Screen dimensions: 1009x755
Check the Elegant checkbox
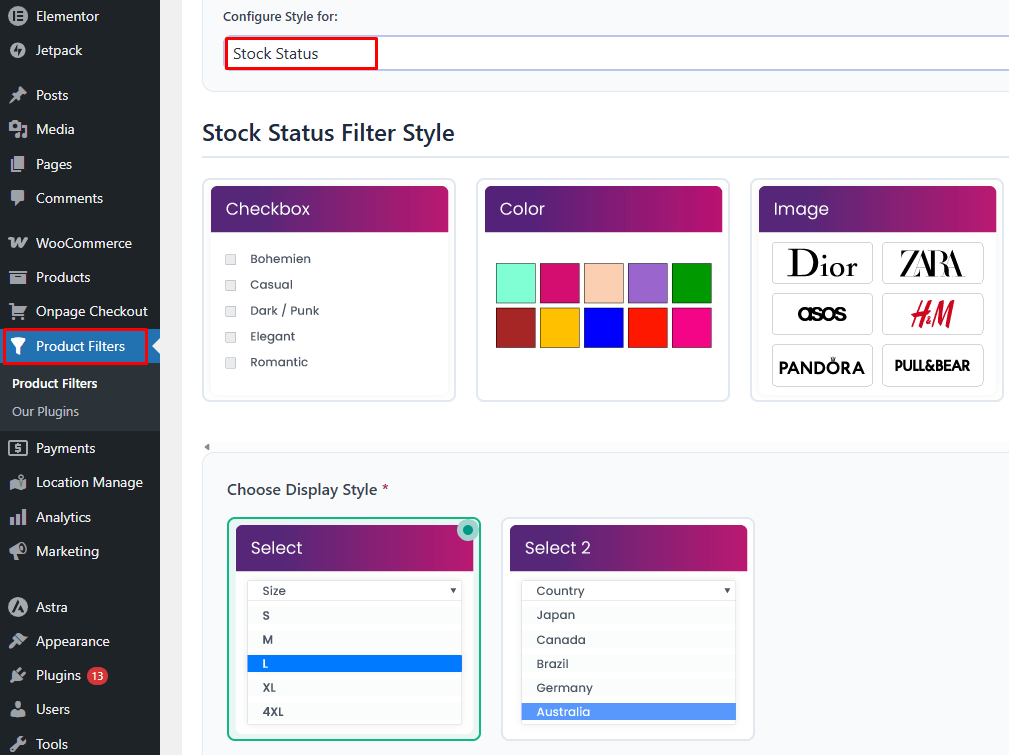pos(230,336)
